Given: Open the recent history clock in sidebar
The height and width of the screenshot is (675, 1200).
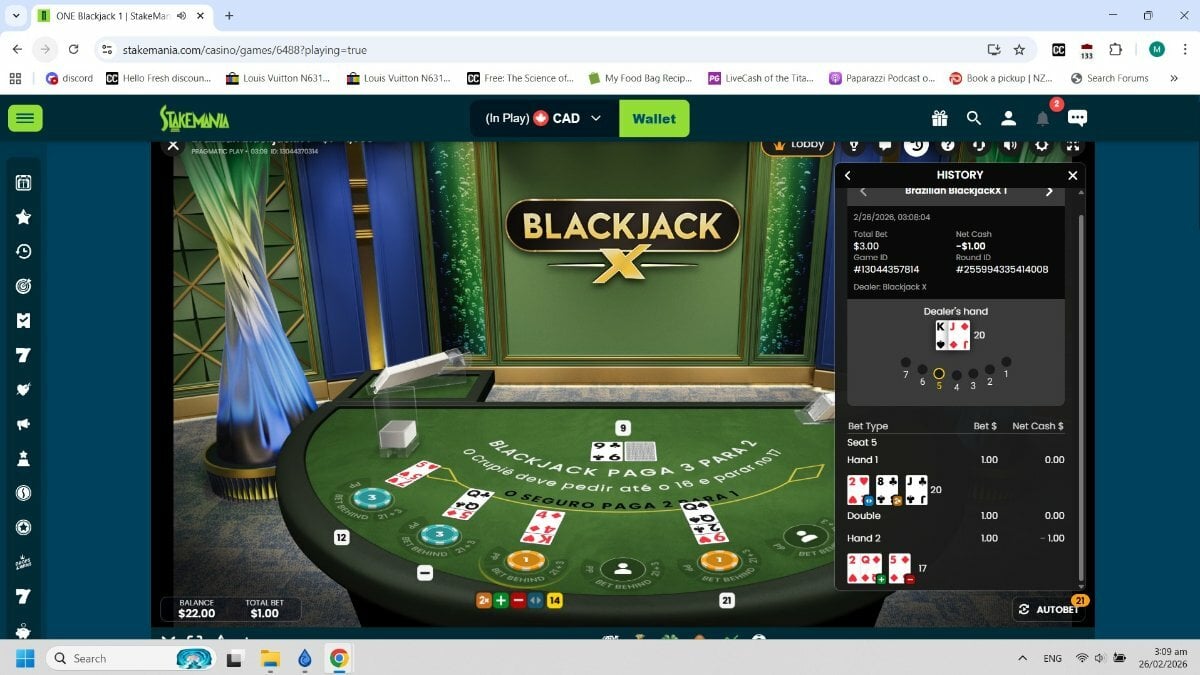Looking at the screenshot, I should 24,252.
